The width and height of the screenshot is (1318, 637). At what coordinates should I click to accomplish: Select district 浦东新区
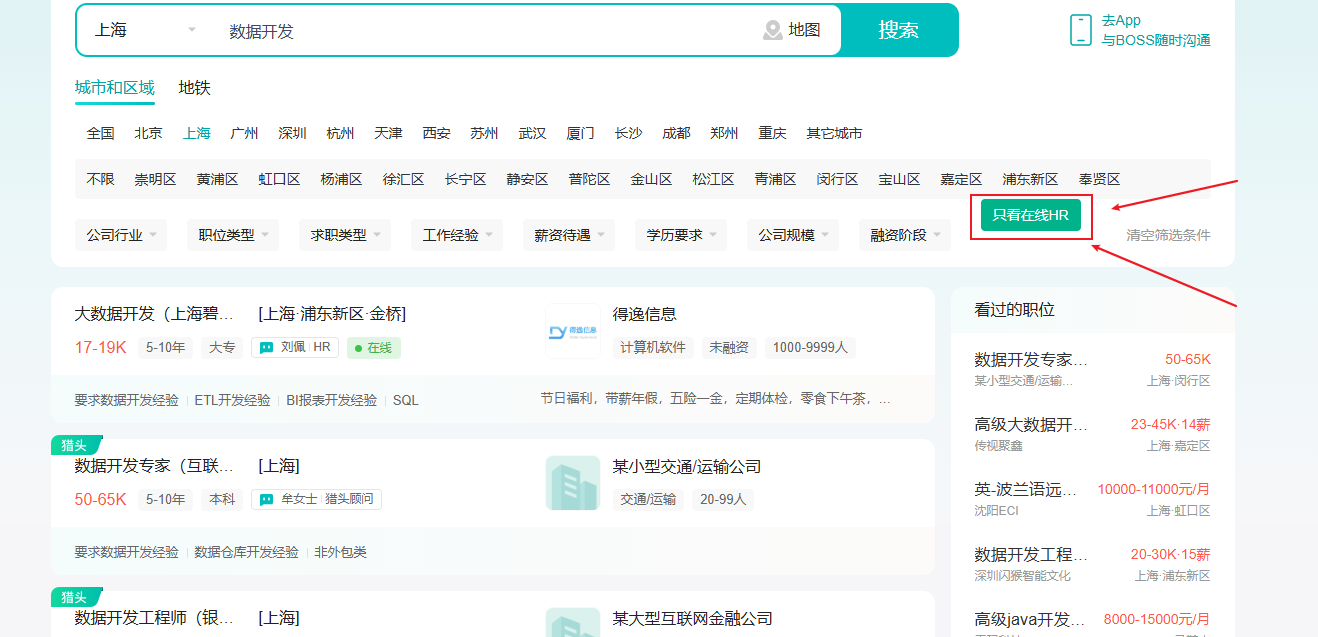[1031, 179]
